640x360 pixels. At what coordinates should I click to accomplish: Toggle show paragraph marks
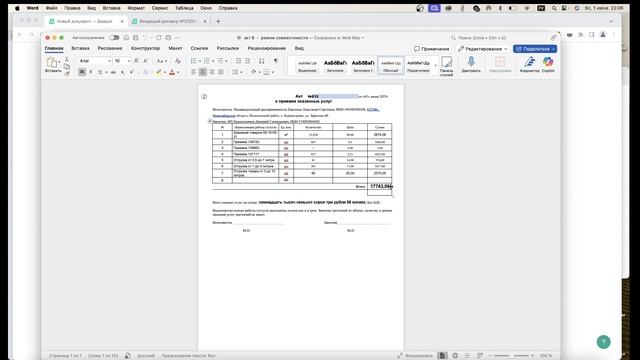pyautogui.click(x=276, y=61)
